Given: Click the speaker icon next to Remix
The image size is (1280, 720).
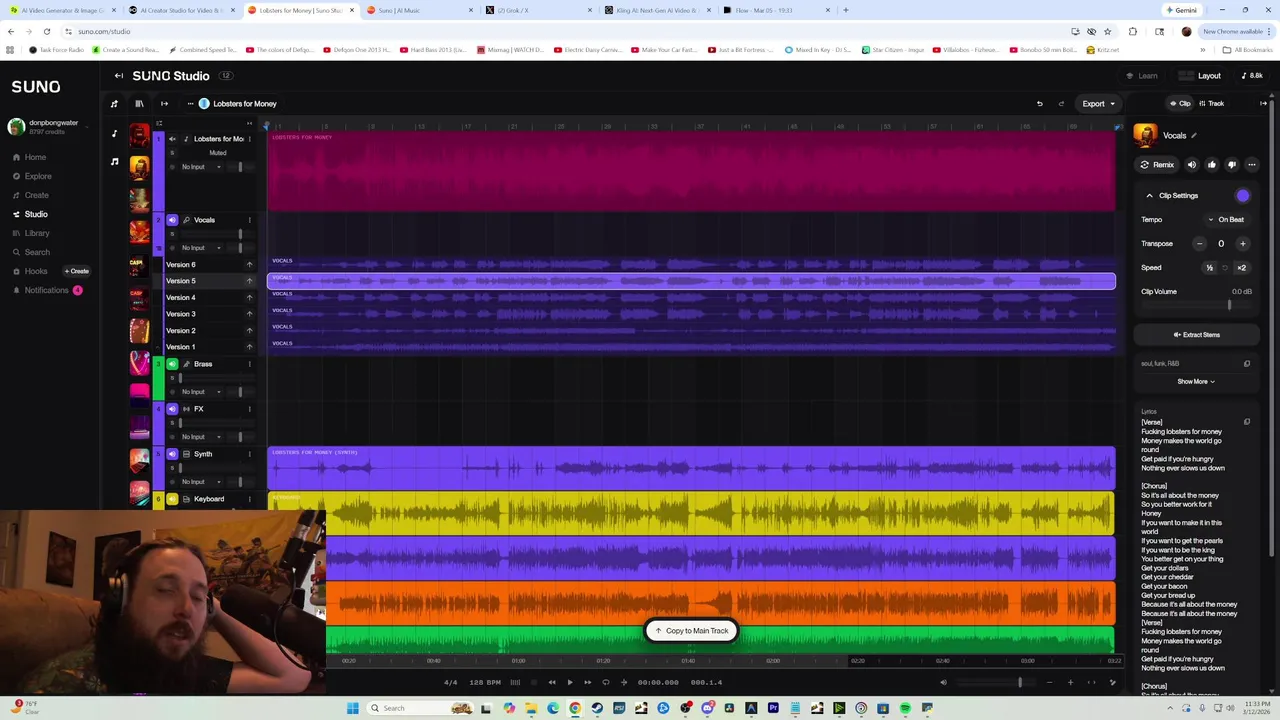Looking at the screenshot, I should click(1191, 165).
